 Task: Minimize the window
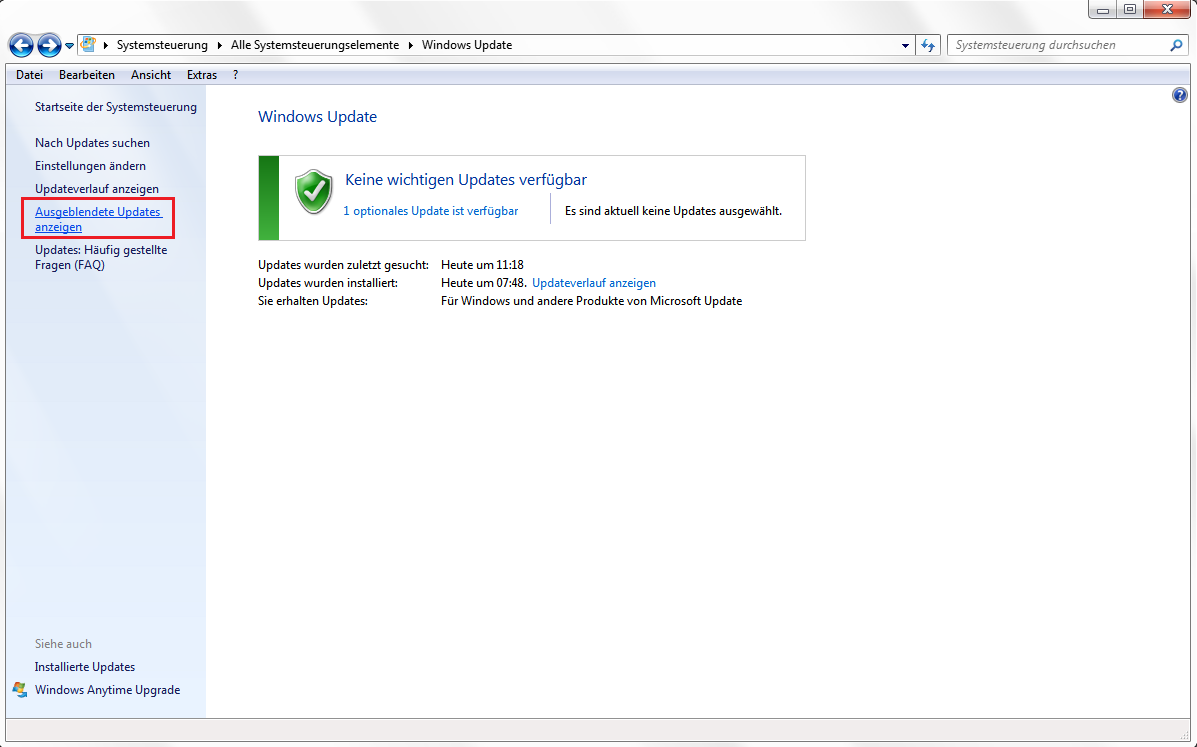coord(1102,10)
